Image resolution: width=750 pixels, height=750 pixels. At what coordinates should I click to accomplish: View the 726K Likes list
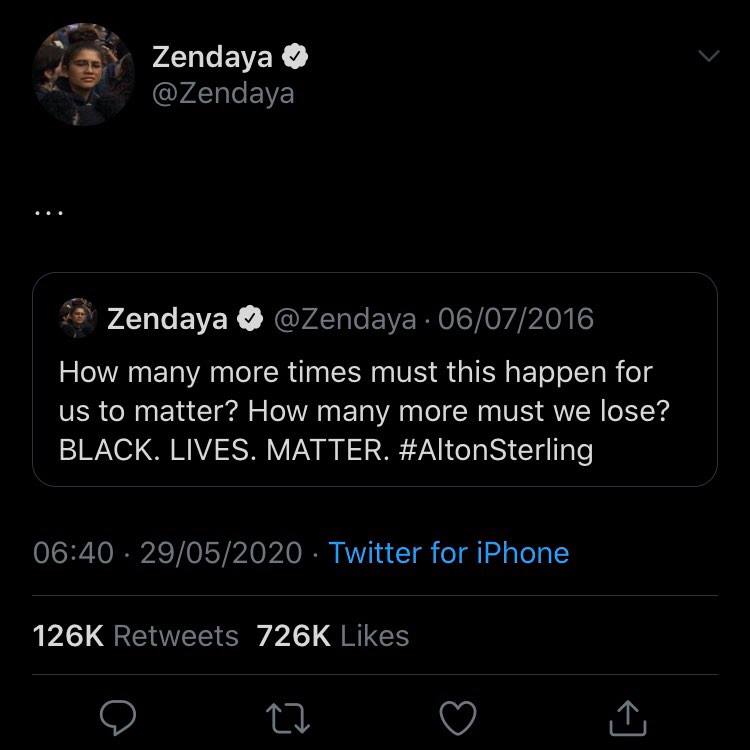[x=333, y=636]
